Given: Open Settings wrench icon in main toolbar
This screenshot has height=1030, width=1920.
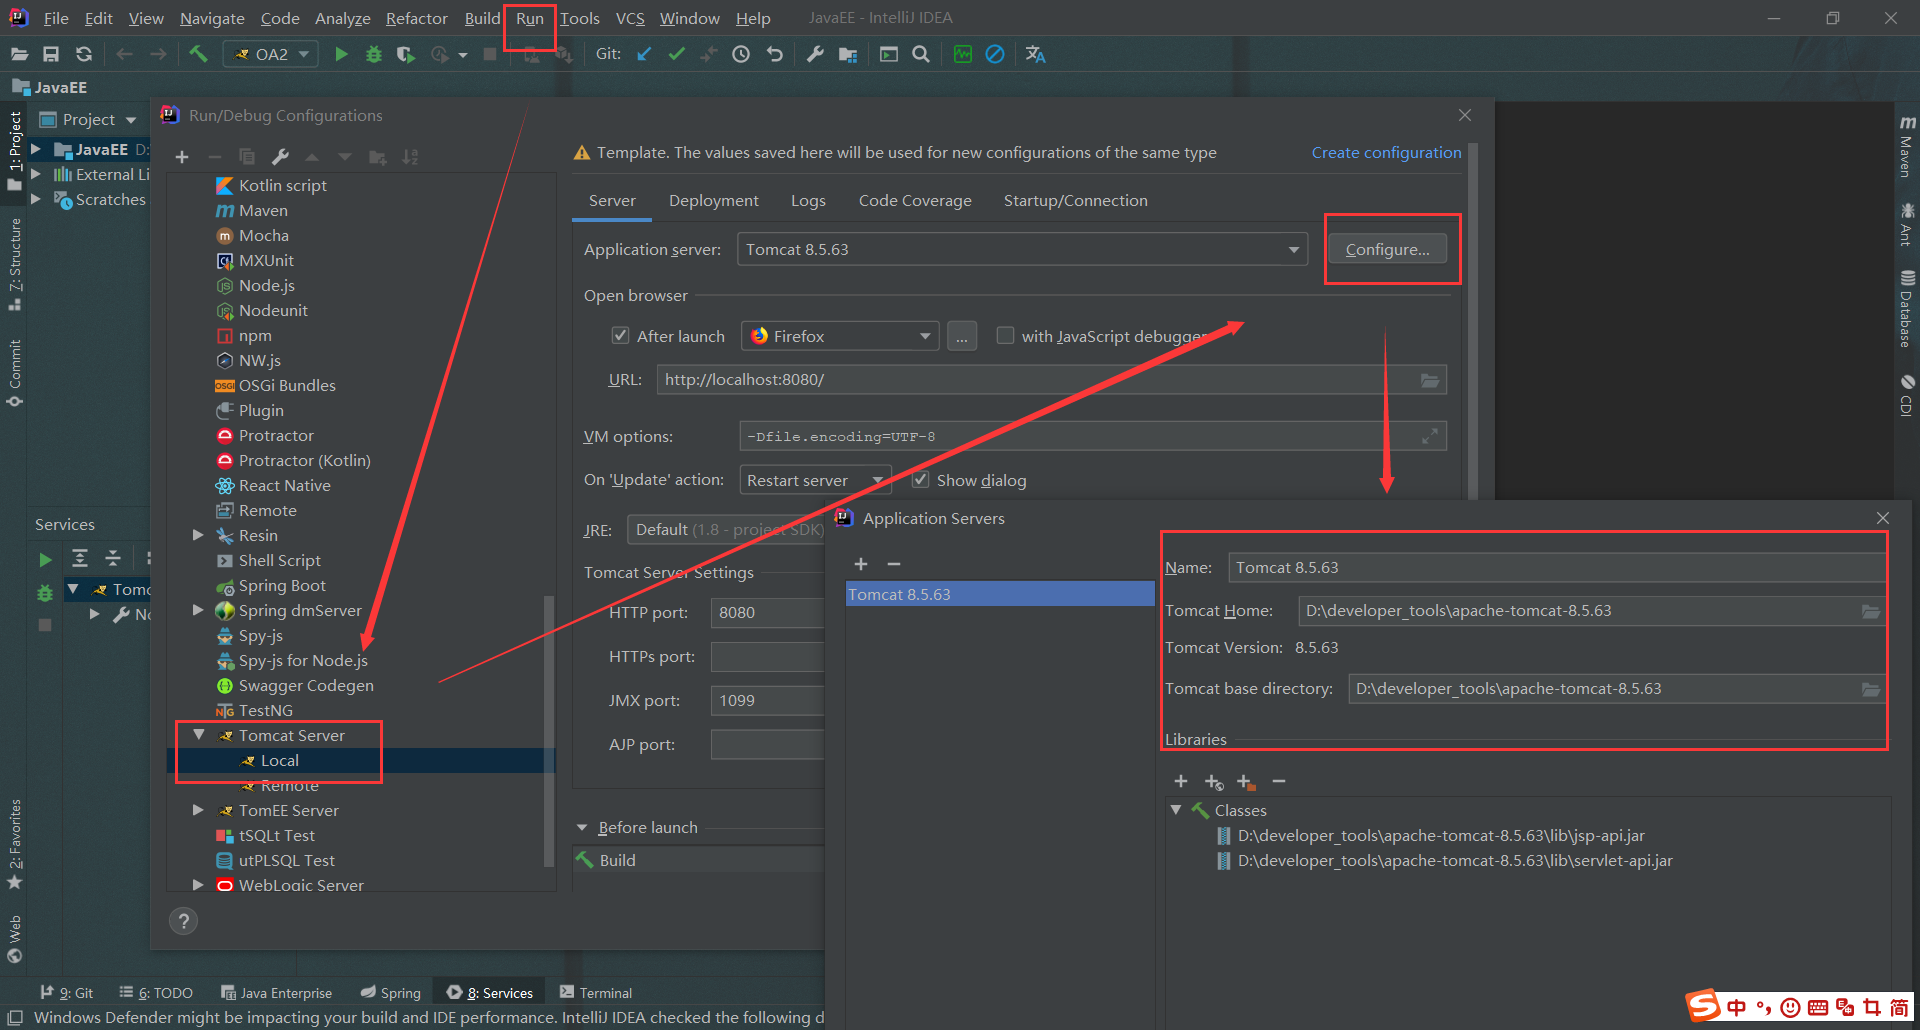Looking at the screenshot, I should coord(815,54).
